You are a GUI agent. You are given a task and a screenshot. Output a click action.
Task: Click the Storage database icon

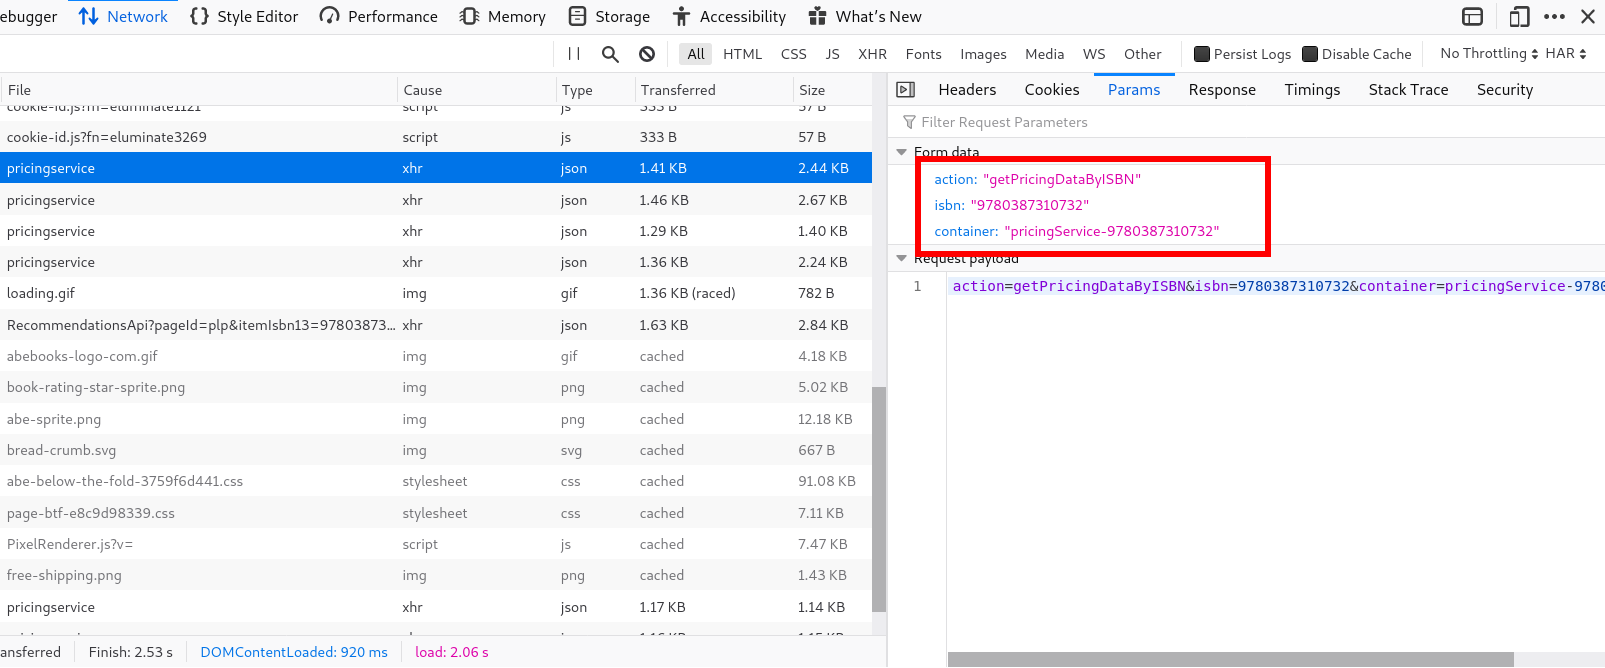(x=577, y=16)
